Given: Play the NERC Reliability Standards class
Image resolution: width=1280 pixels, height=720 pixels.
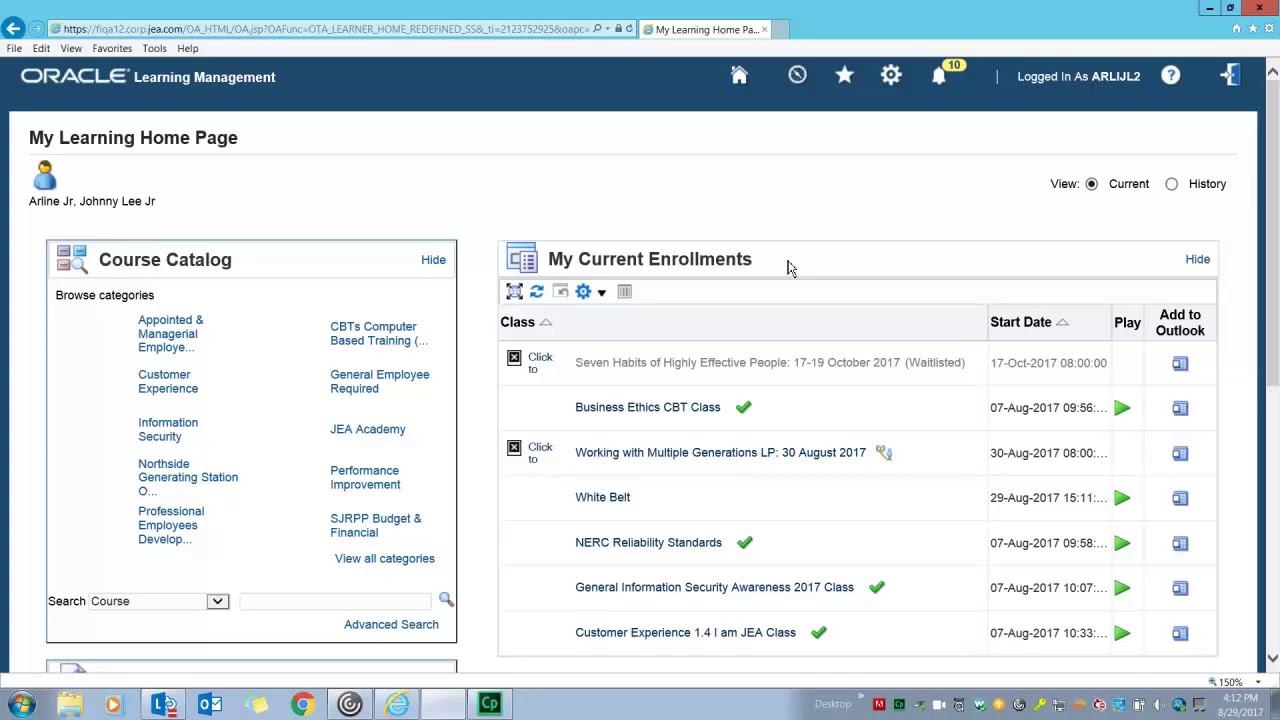Looking at the screenshot, I should click(1122, 543).
